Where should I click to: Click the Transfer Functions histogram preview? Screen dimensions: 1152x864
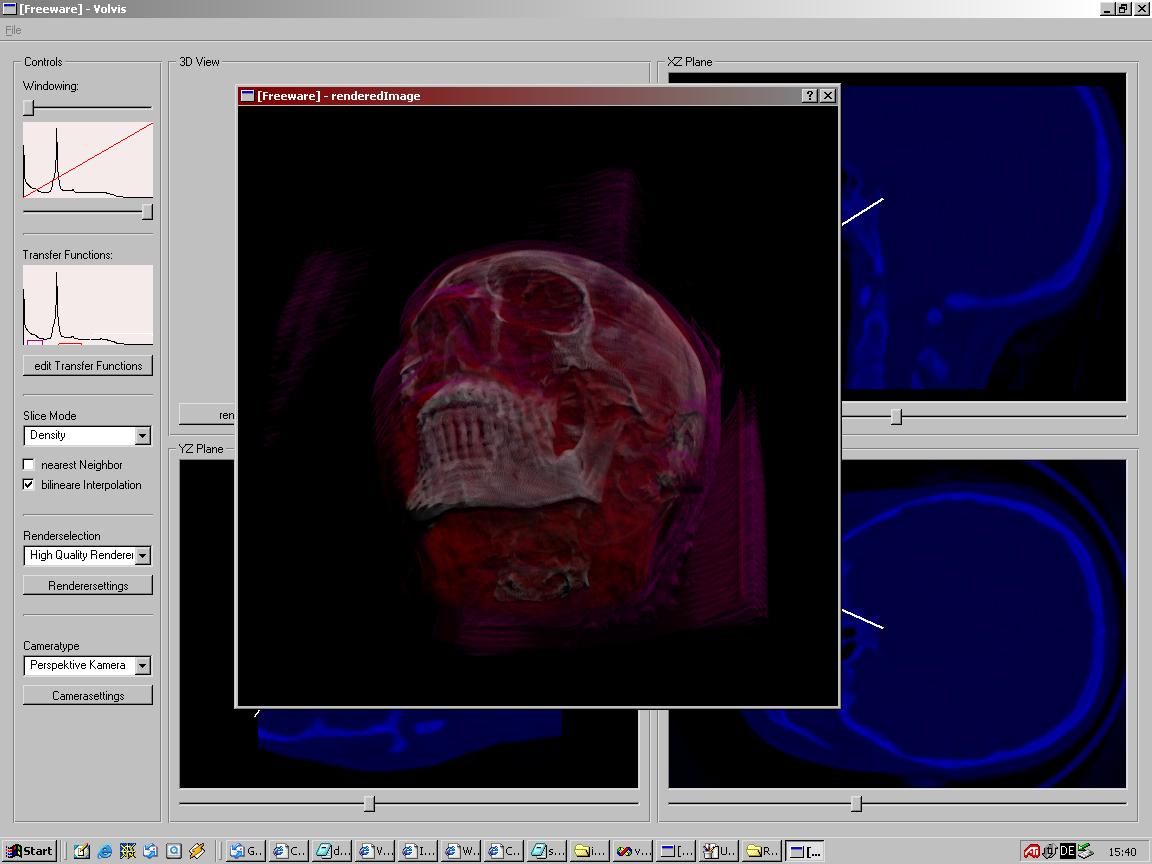pos(88,305)
